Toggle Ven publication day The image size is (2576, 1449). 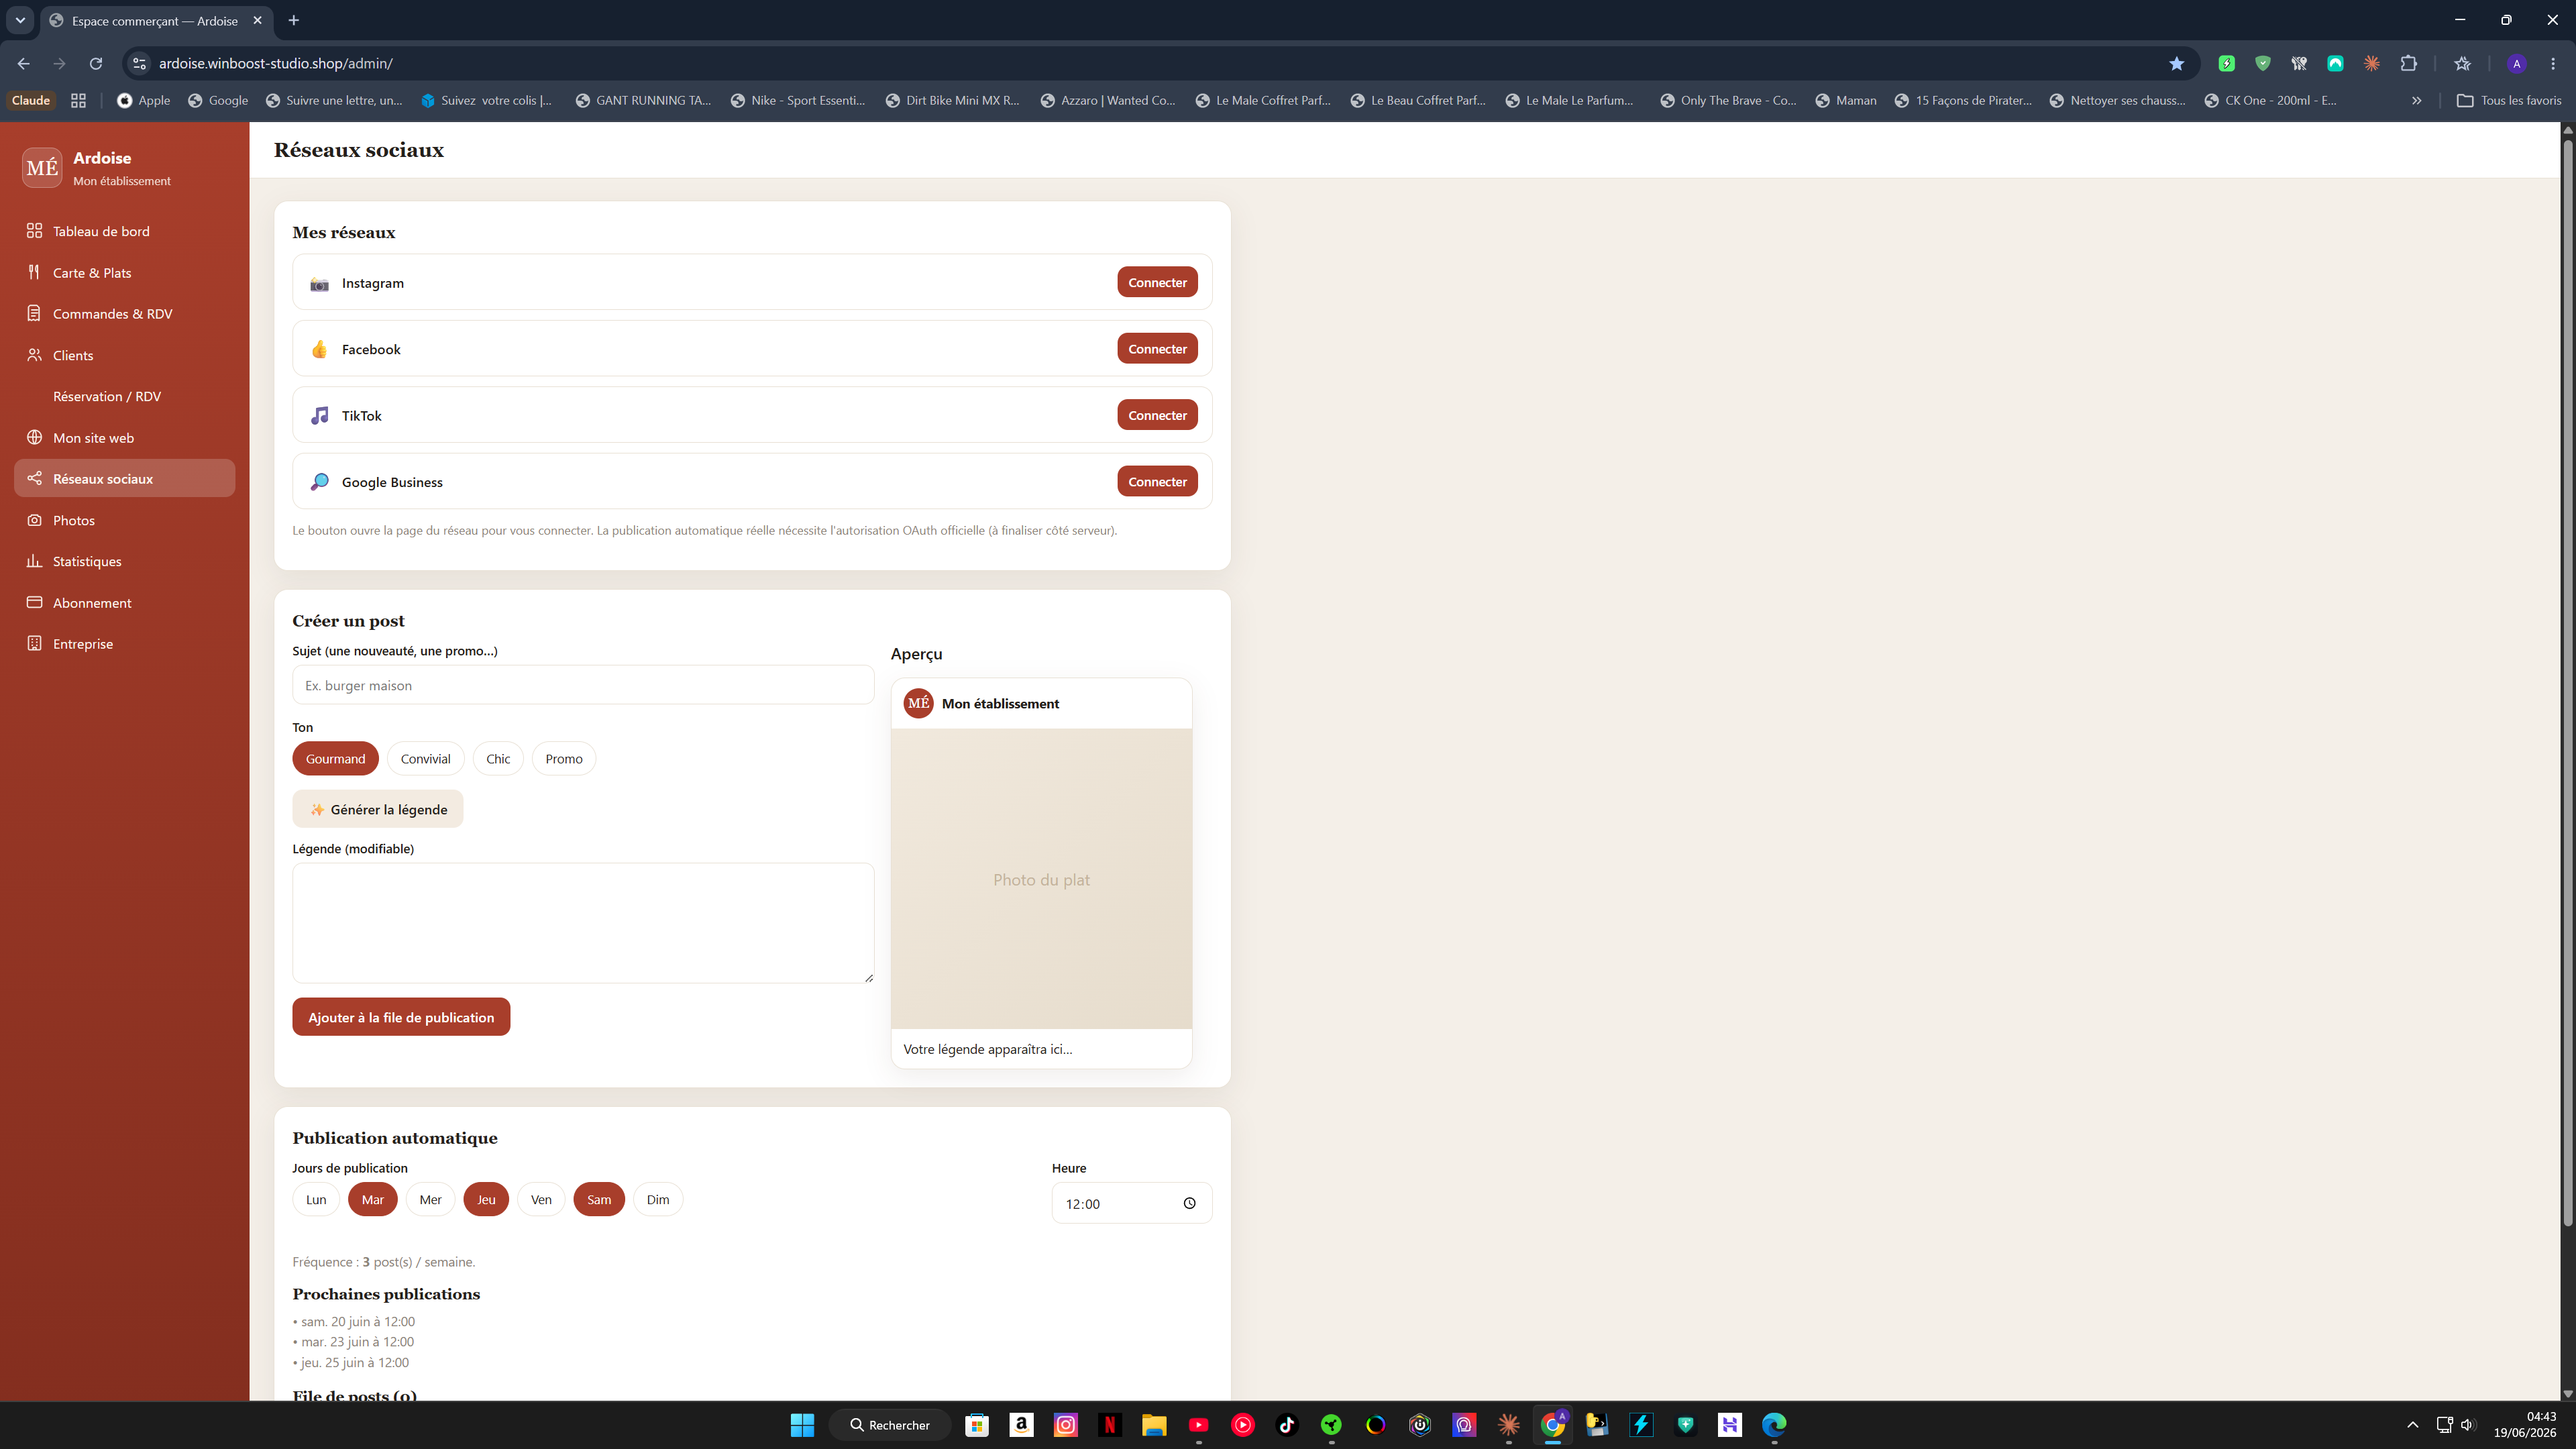[541, 1199]
